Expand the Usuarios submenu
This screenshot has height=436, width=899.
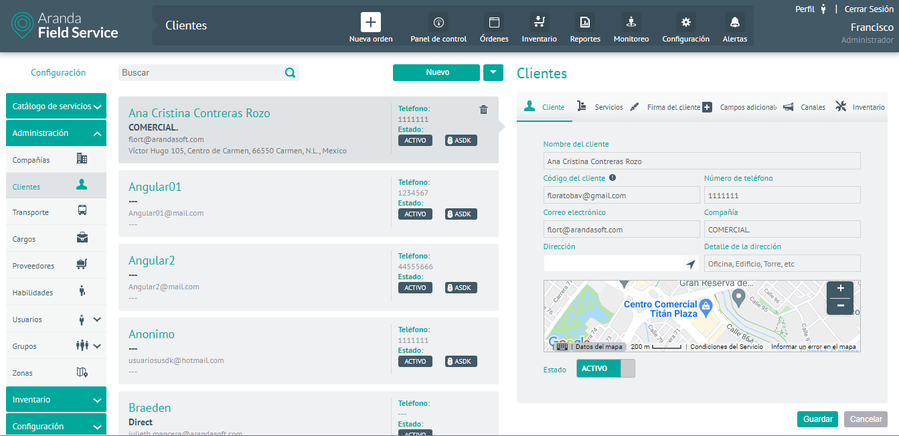pos(97,320)
